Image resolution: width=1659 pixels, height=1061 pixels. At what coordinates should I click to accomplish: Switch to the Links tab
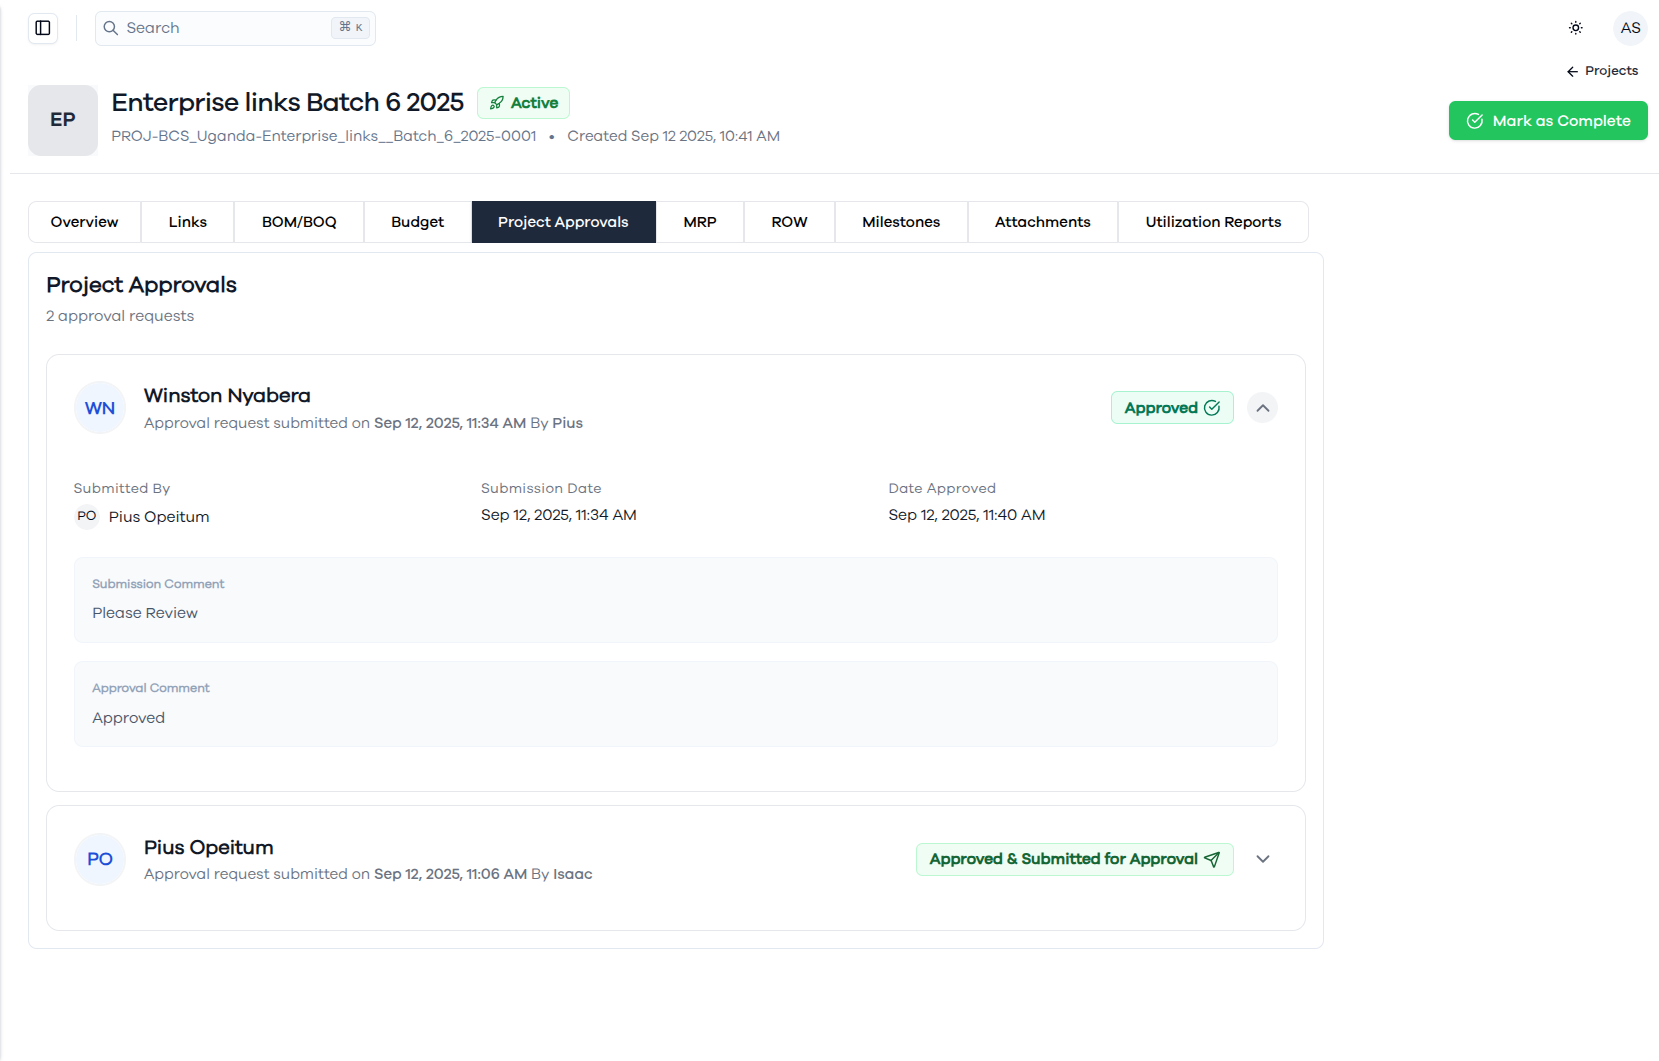tap(188, 222)
